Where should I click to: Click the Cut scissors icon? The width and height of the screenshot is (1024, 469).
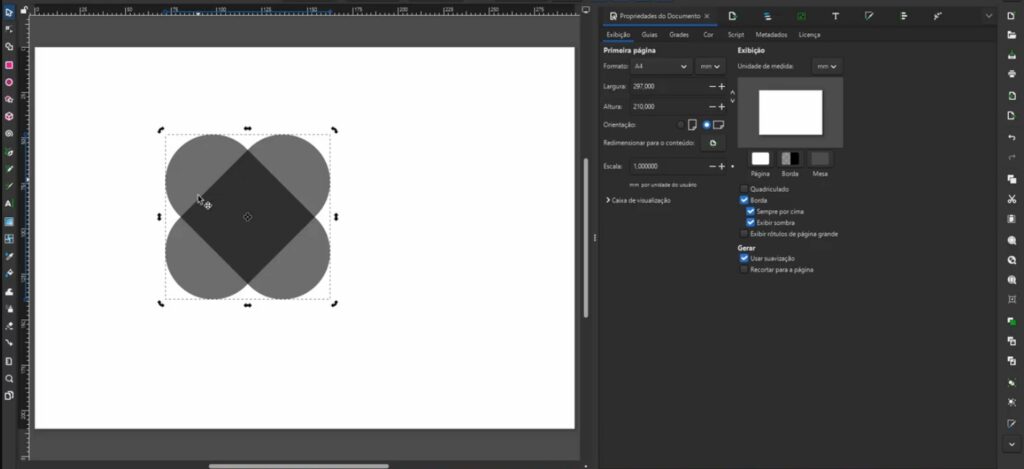point(1012,199)
